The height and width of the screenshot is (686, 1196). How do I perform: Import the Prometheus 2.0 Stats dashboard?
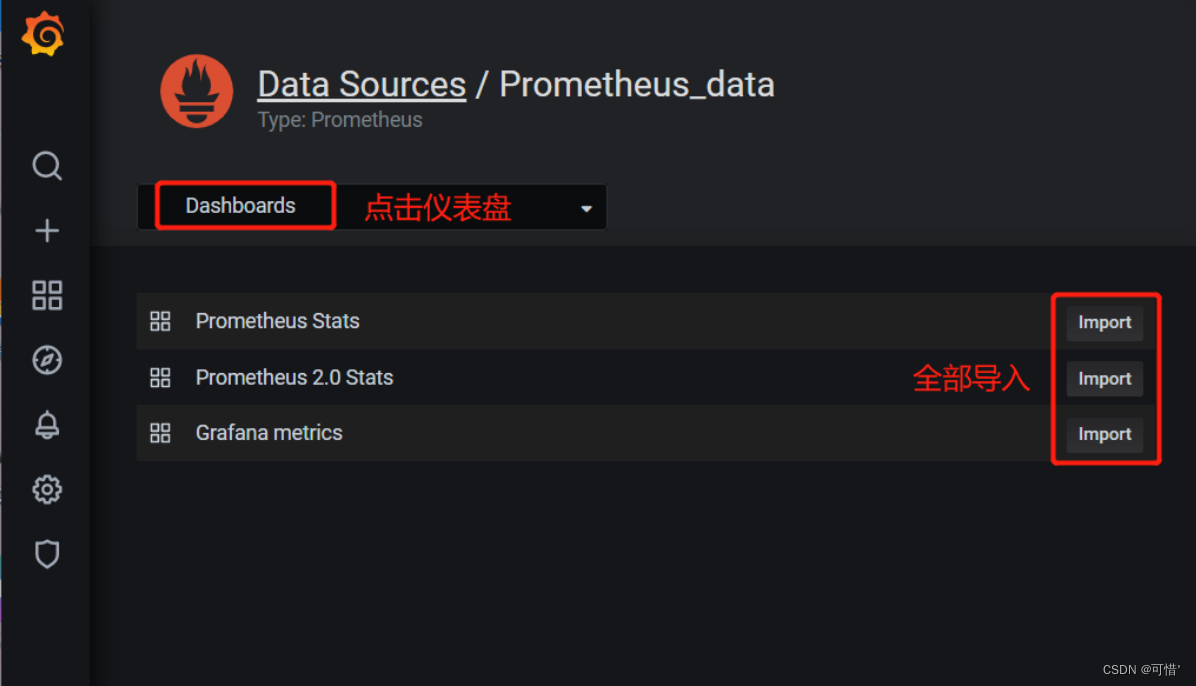tap(1104, 379)
